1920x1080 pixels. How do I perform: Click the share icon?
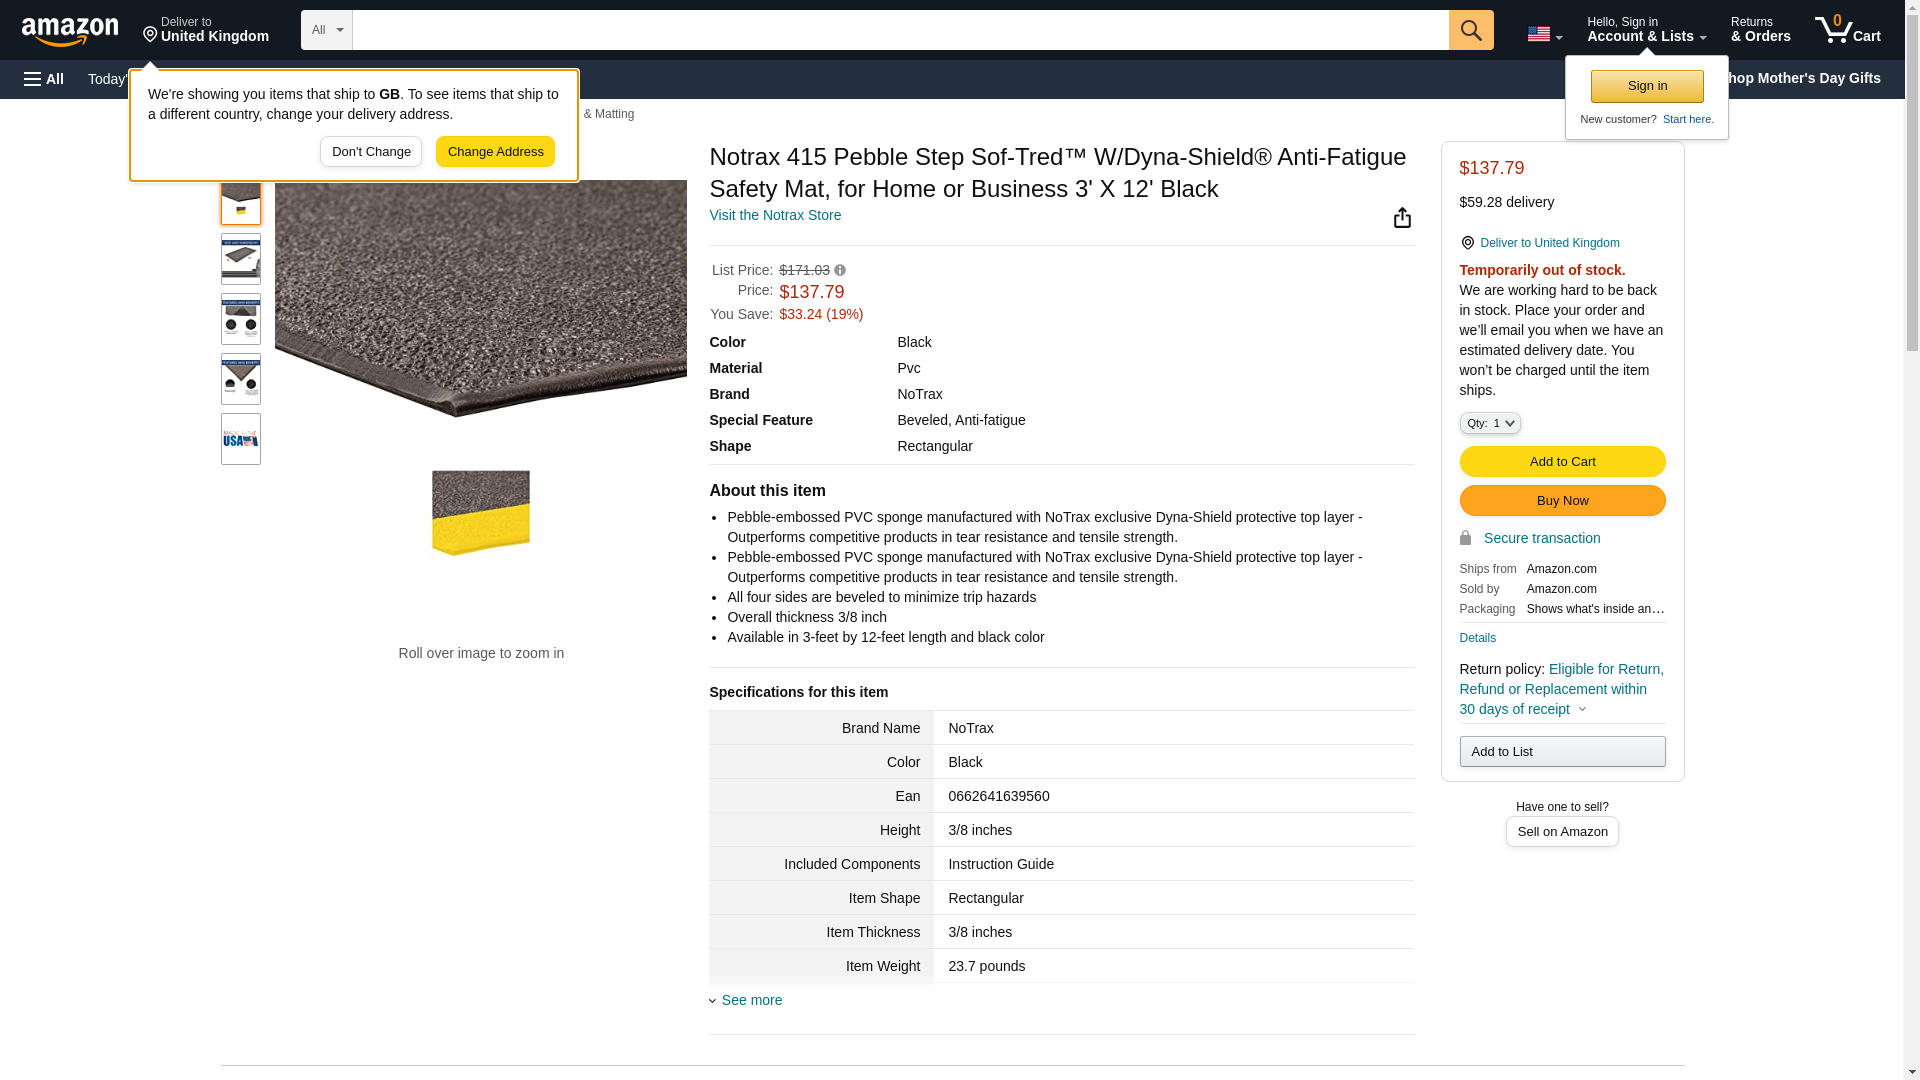(x=1402, y=218)
